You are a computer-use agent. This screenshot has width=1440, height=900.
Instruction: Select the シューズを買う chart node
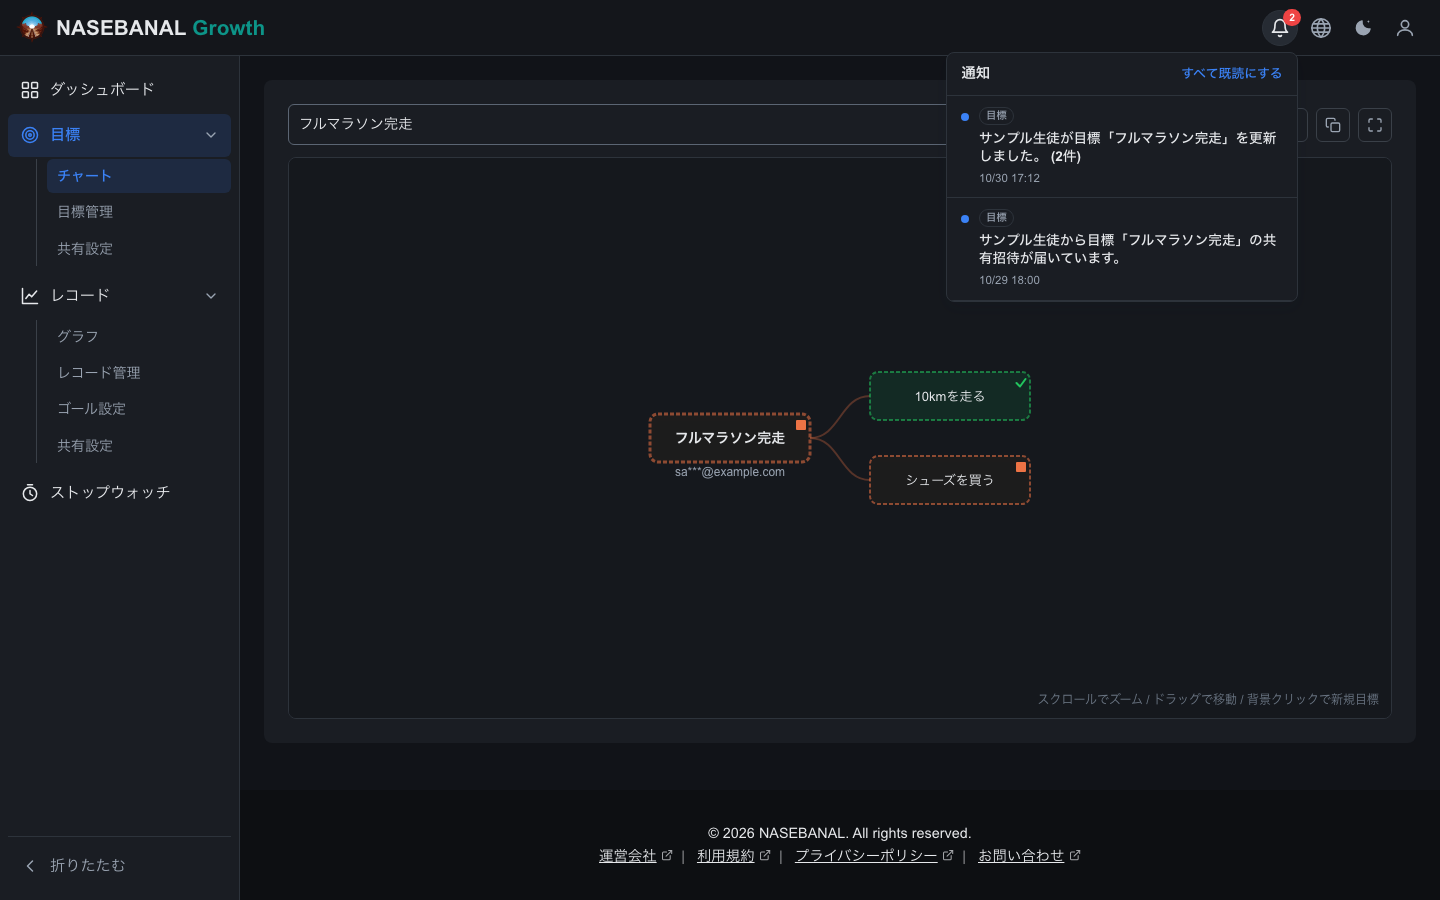point(950,480)
